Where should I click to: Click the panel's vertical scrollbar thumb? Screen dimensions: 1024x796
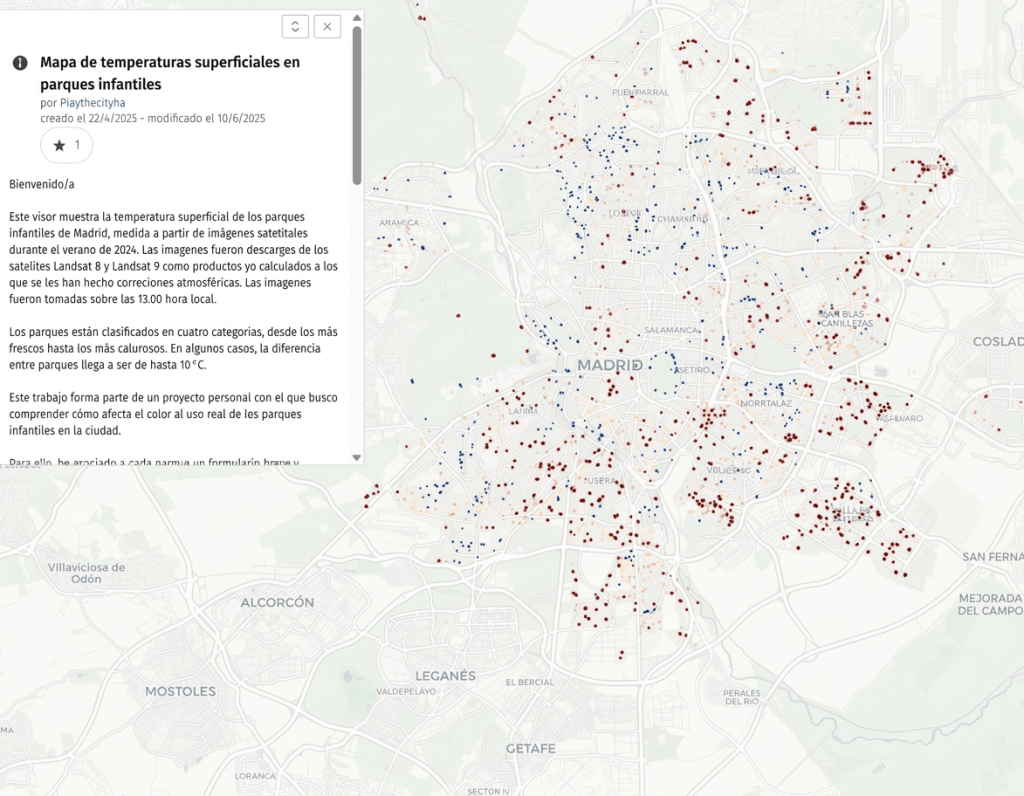[357, 104]
